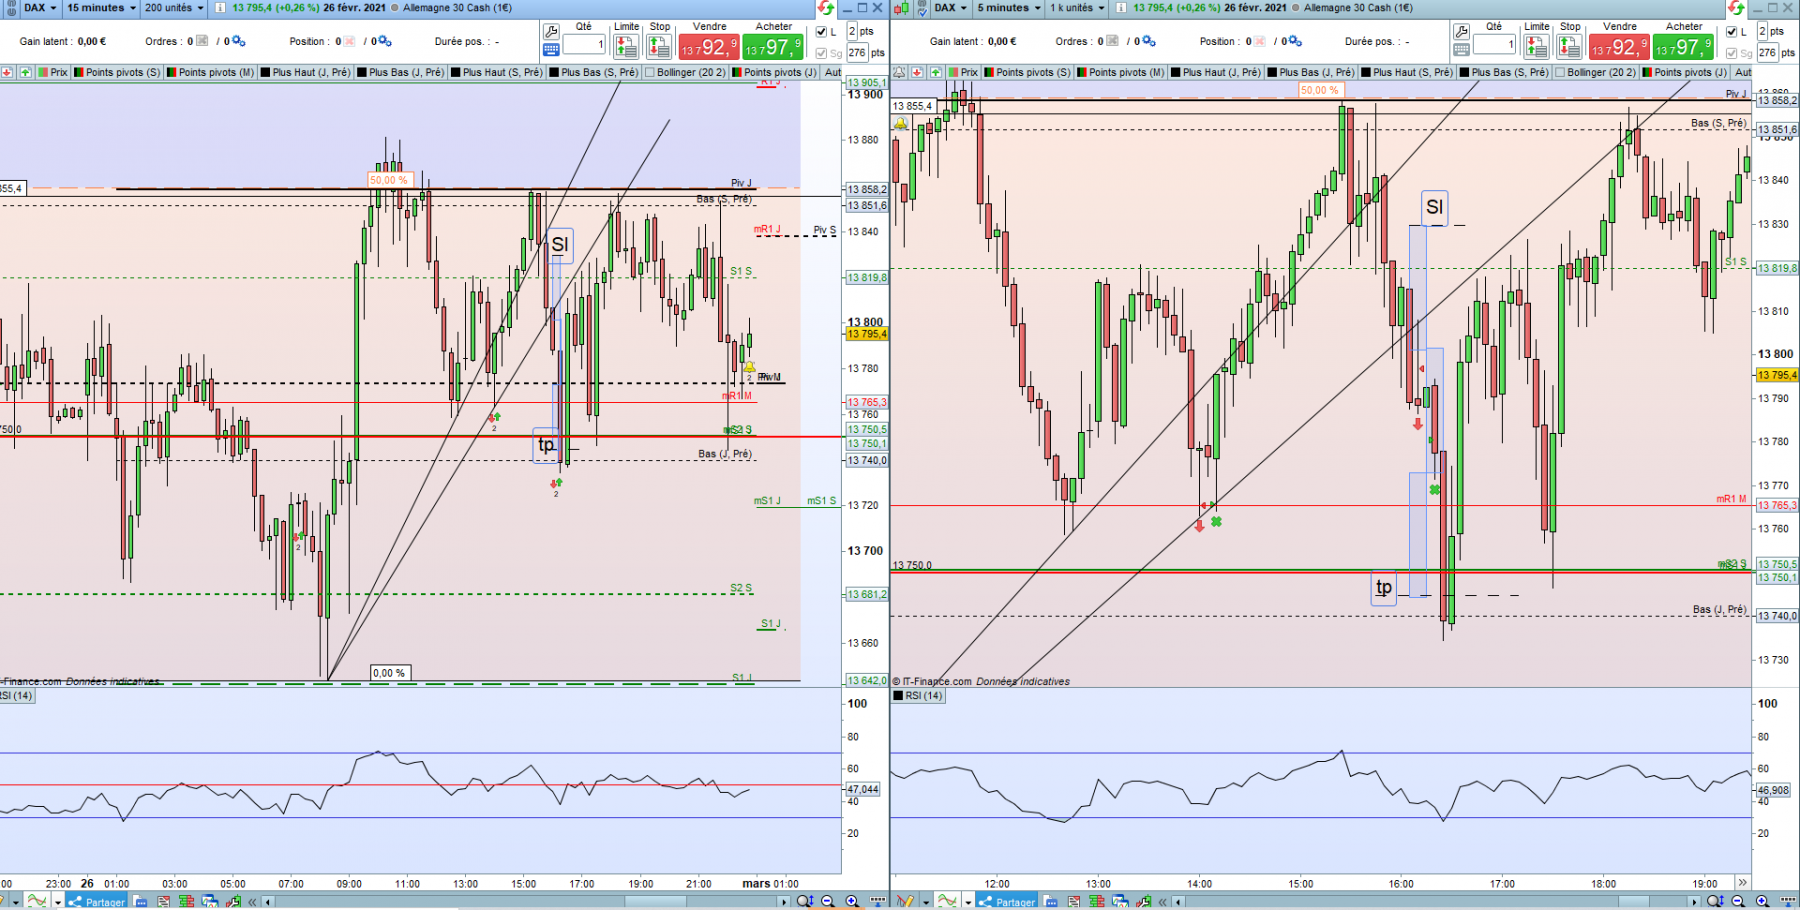Viewport: 1800px width, 910px height.
Task: Toggle the Sg checkbox in right order panel
Action: 1732,53
